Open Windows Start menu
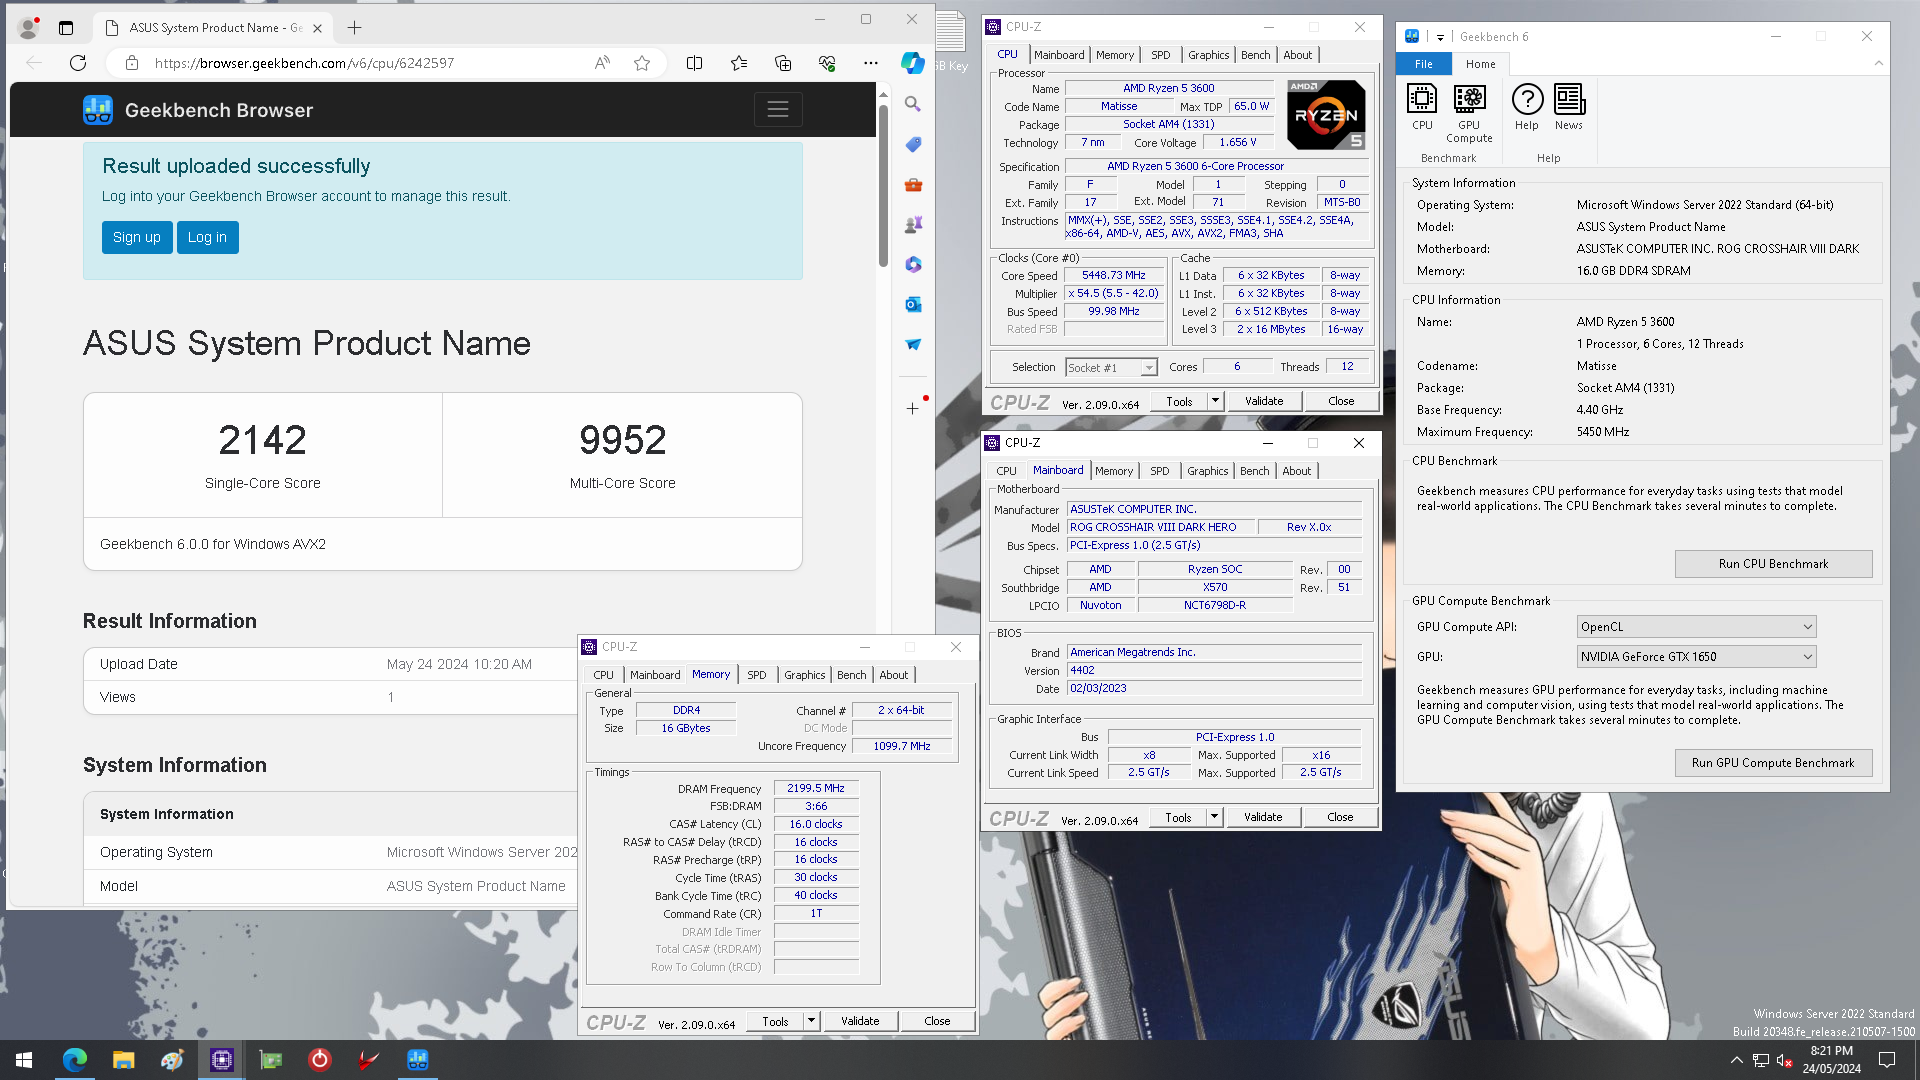Image resolution: width=1920 pixels, height=1080 pixels. pyautogui.click(x=24, y=1060)
